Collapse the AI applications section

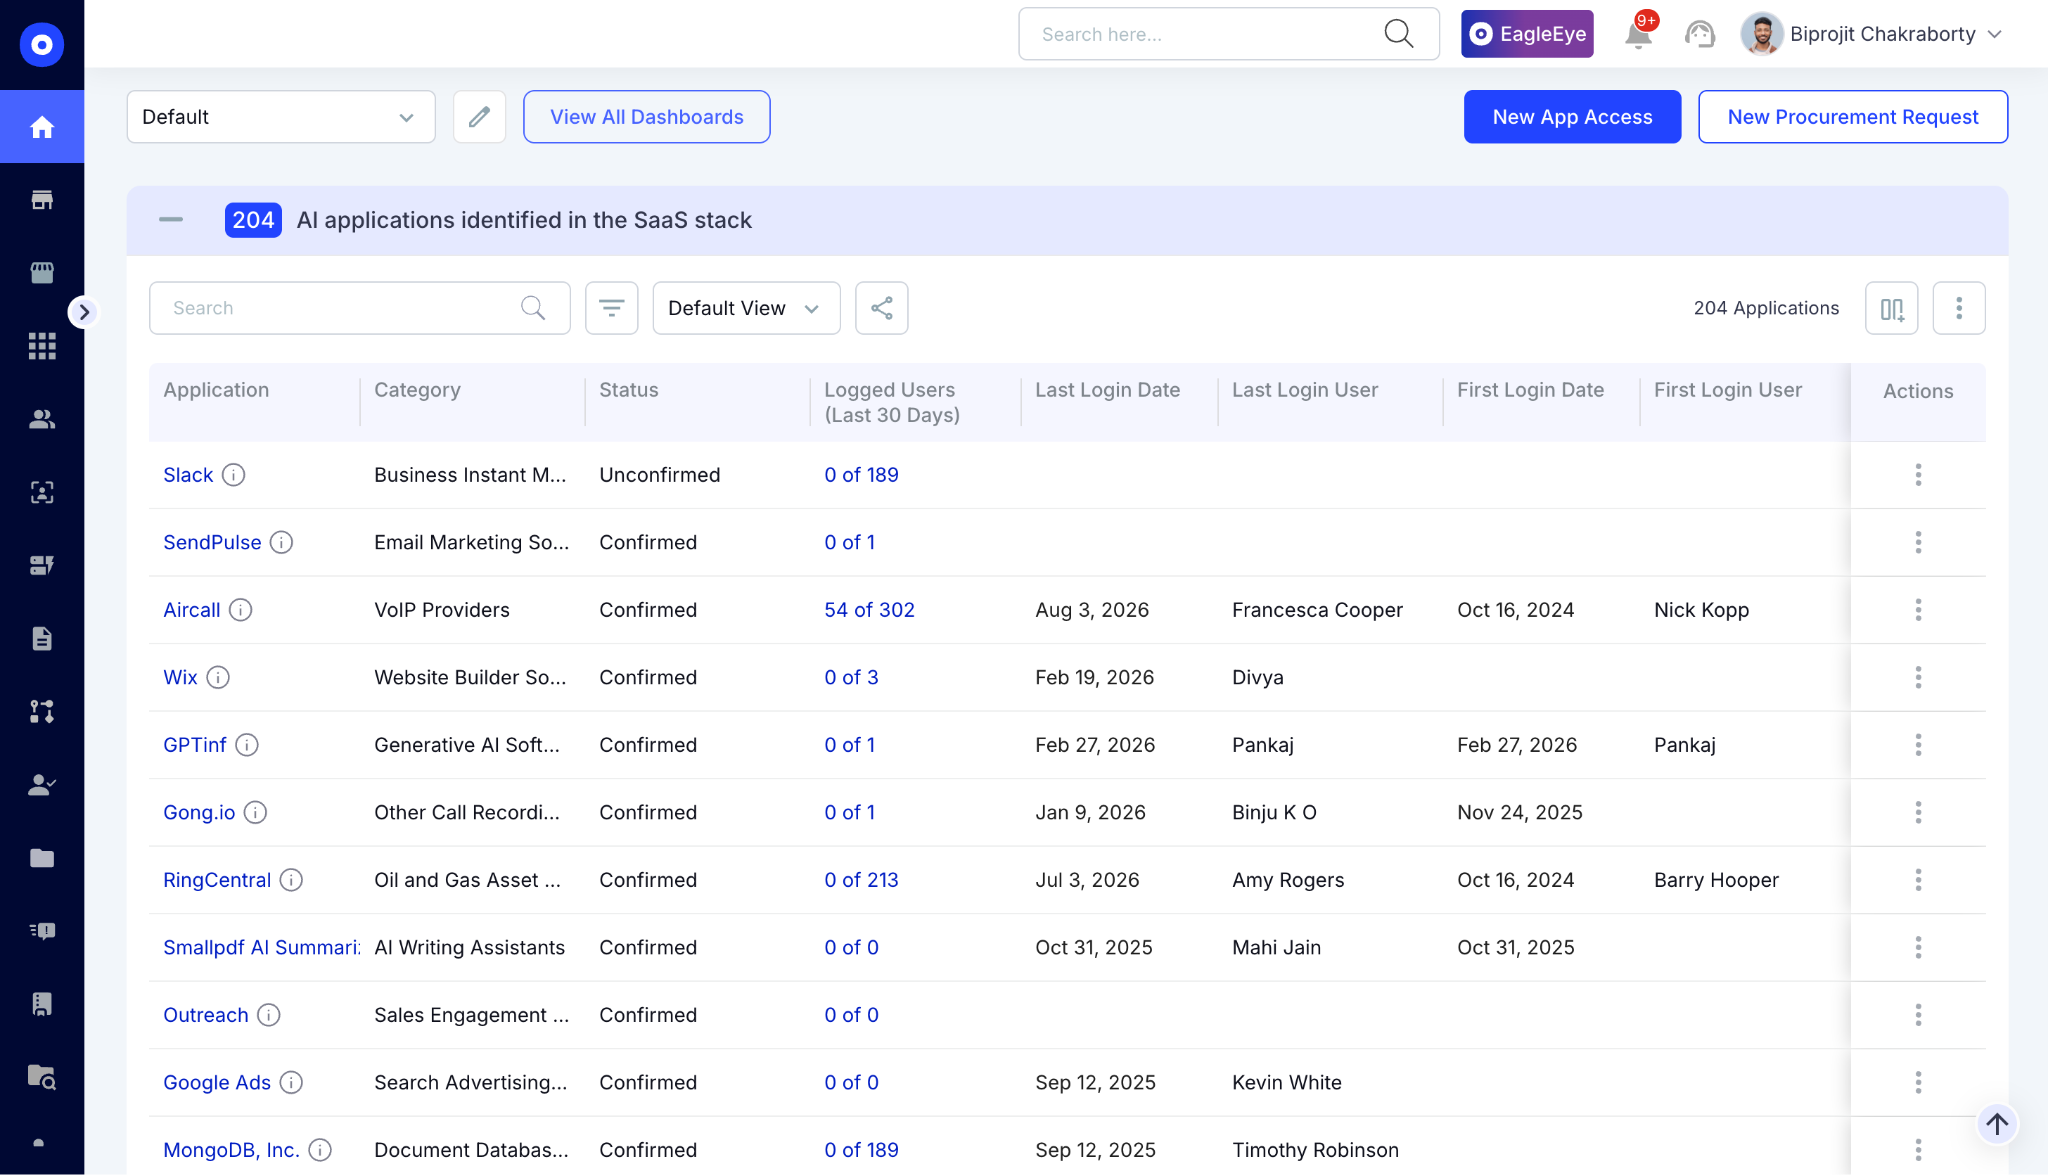pyautogui.click(x=171, y=220)
